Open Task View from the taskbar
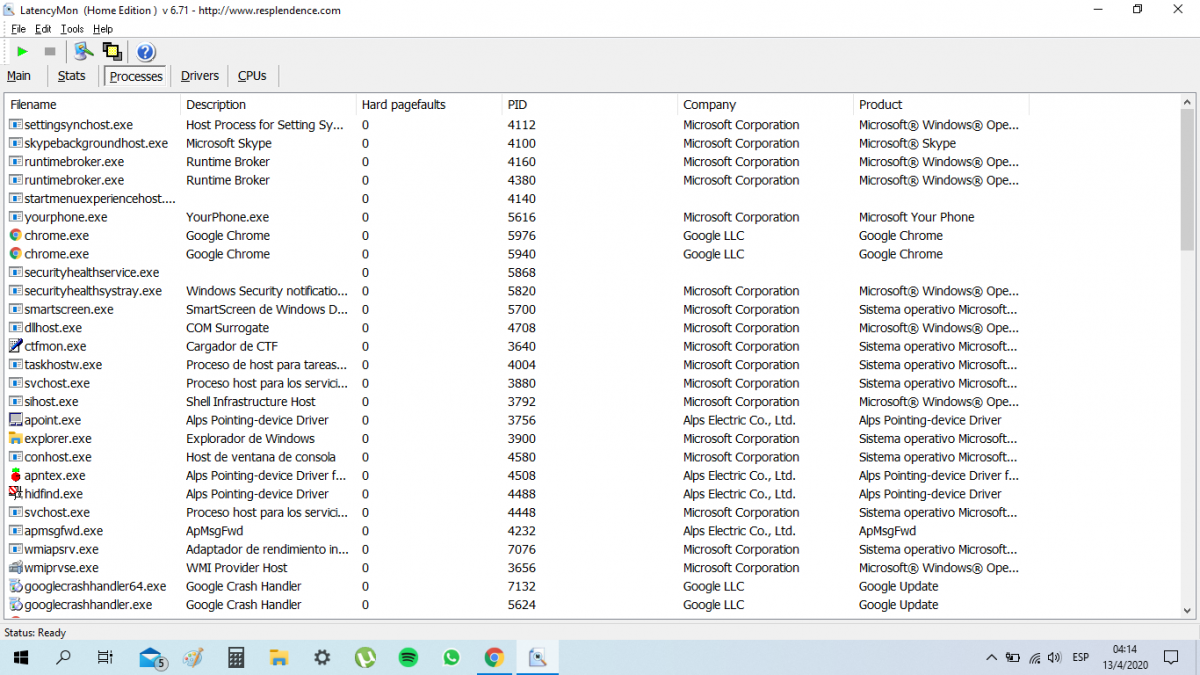Screen dimensions: 1200x675 pos(105,657)
